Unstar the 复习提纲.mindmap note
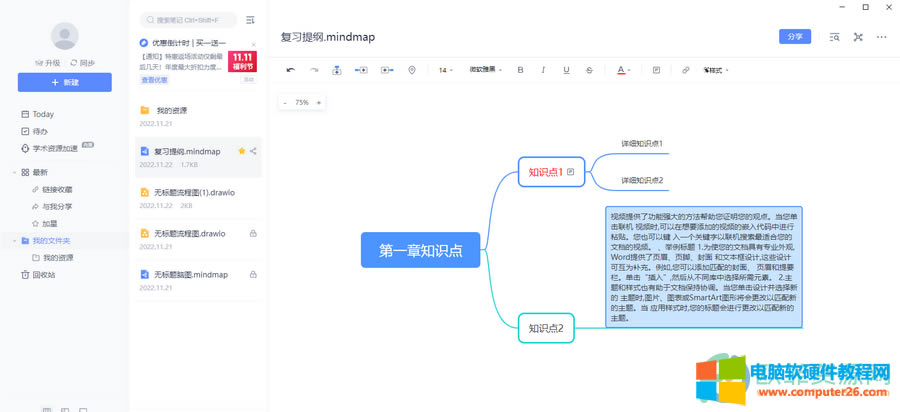The height and width of the screenshot is (412, 900). [241, 151]
